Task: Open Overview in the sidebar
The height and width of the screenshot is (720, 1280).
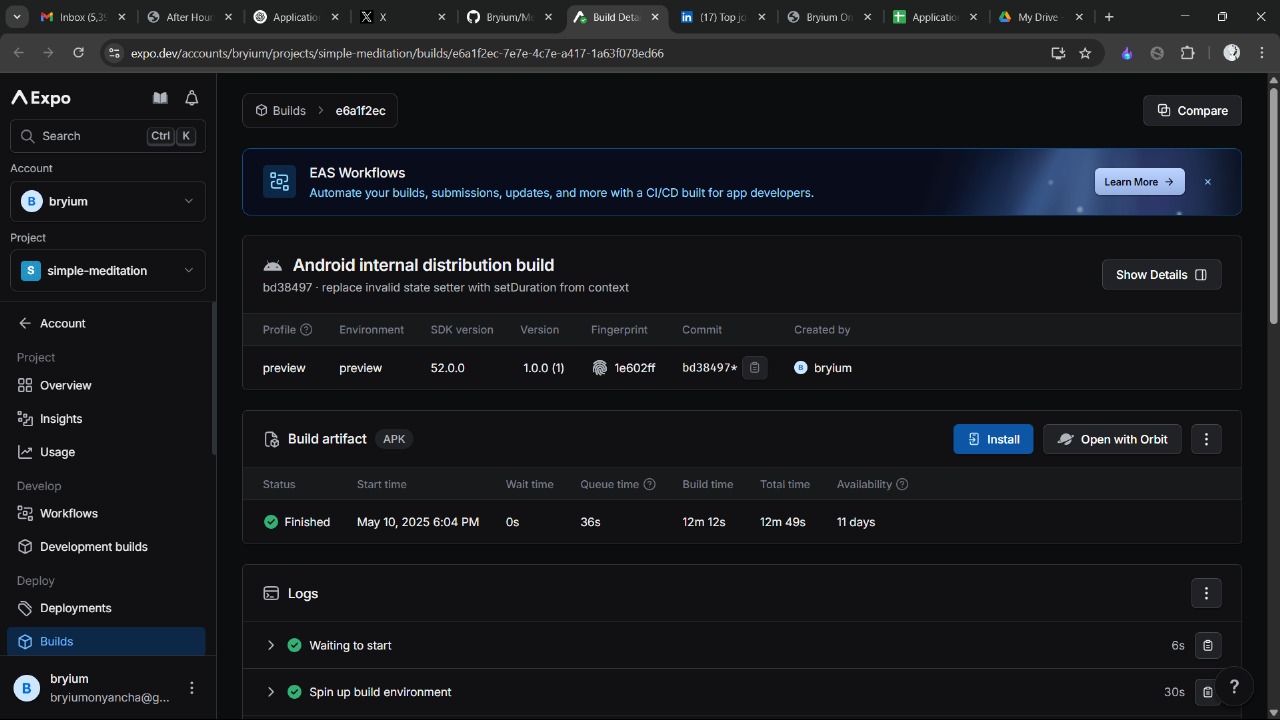Action: click(x=65, y=386)
